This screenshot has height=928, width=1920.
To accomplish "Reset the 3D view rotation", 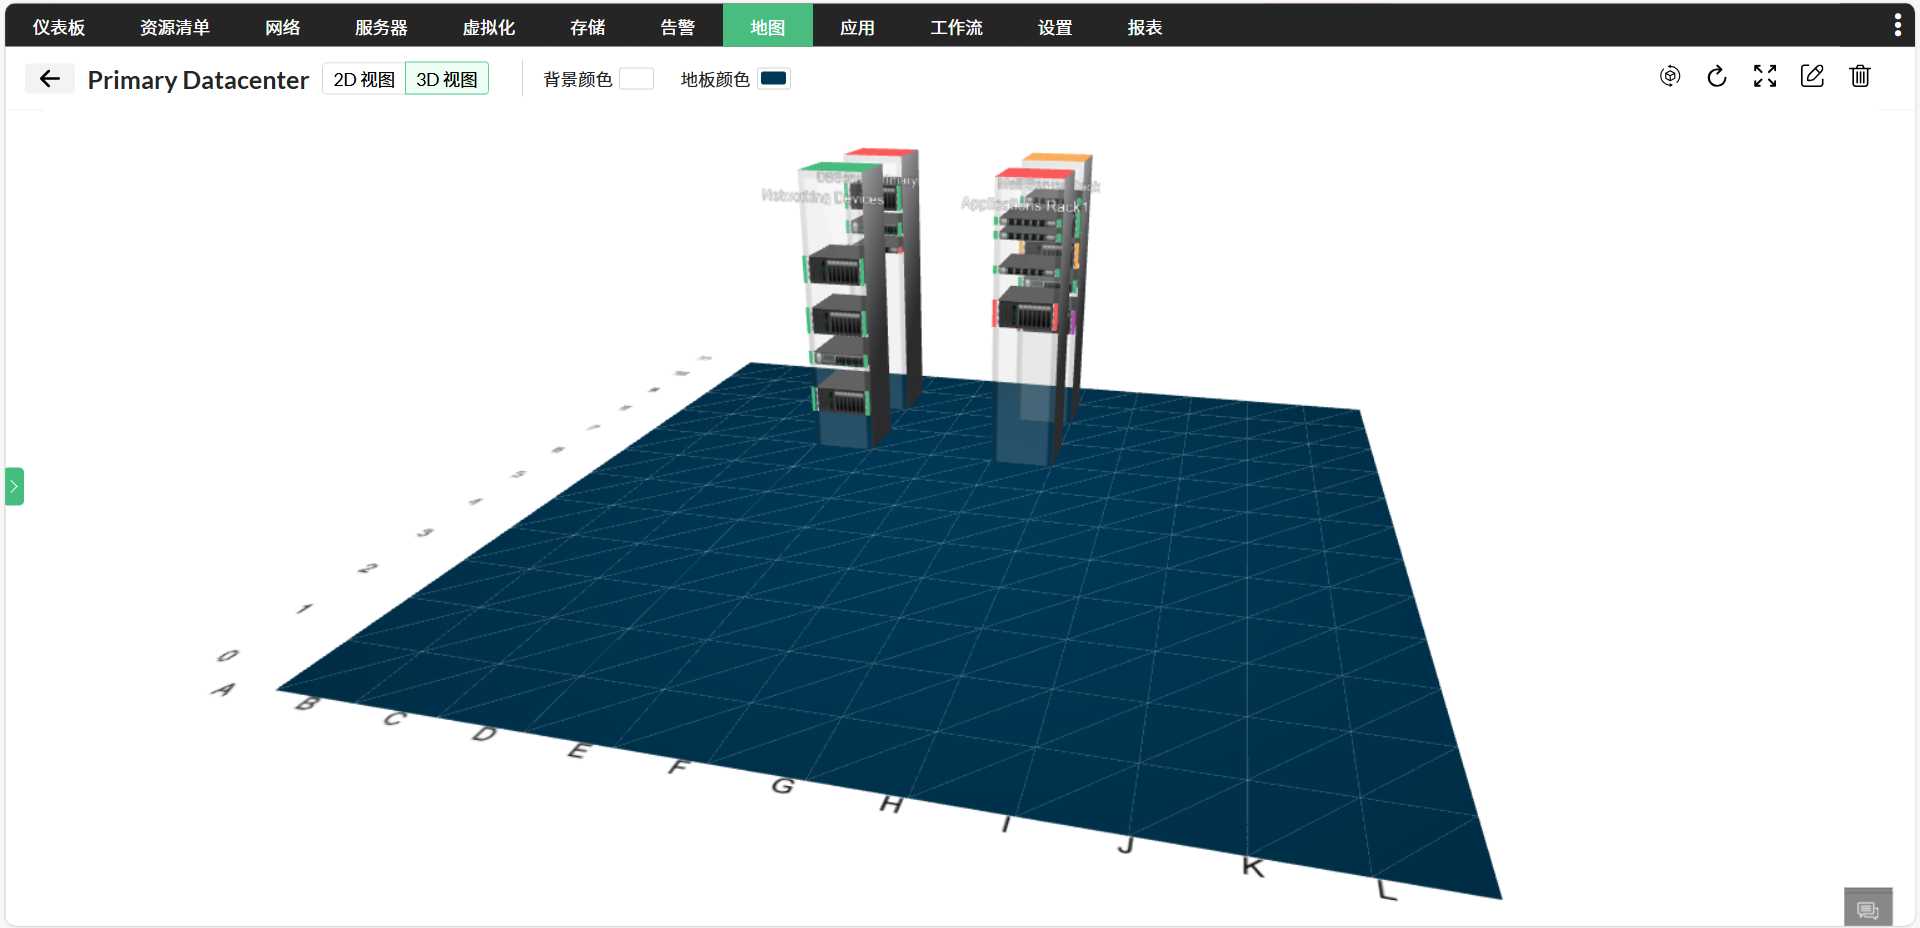I will tap(1669, 76).
